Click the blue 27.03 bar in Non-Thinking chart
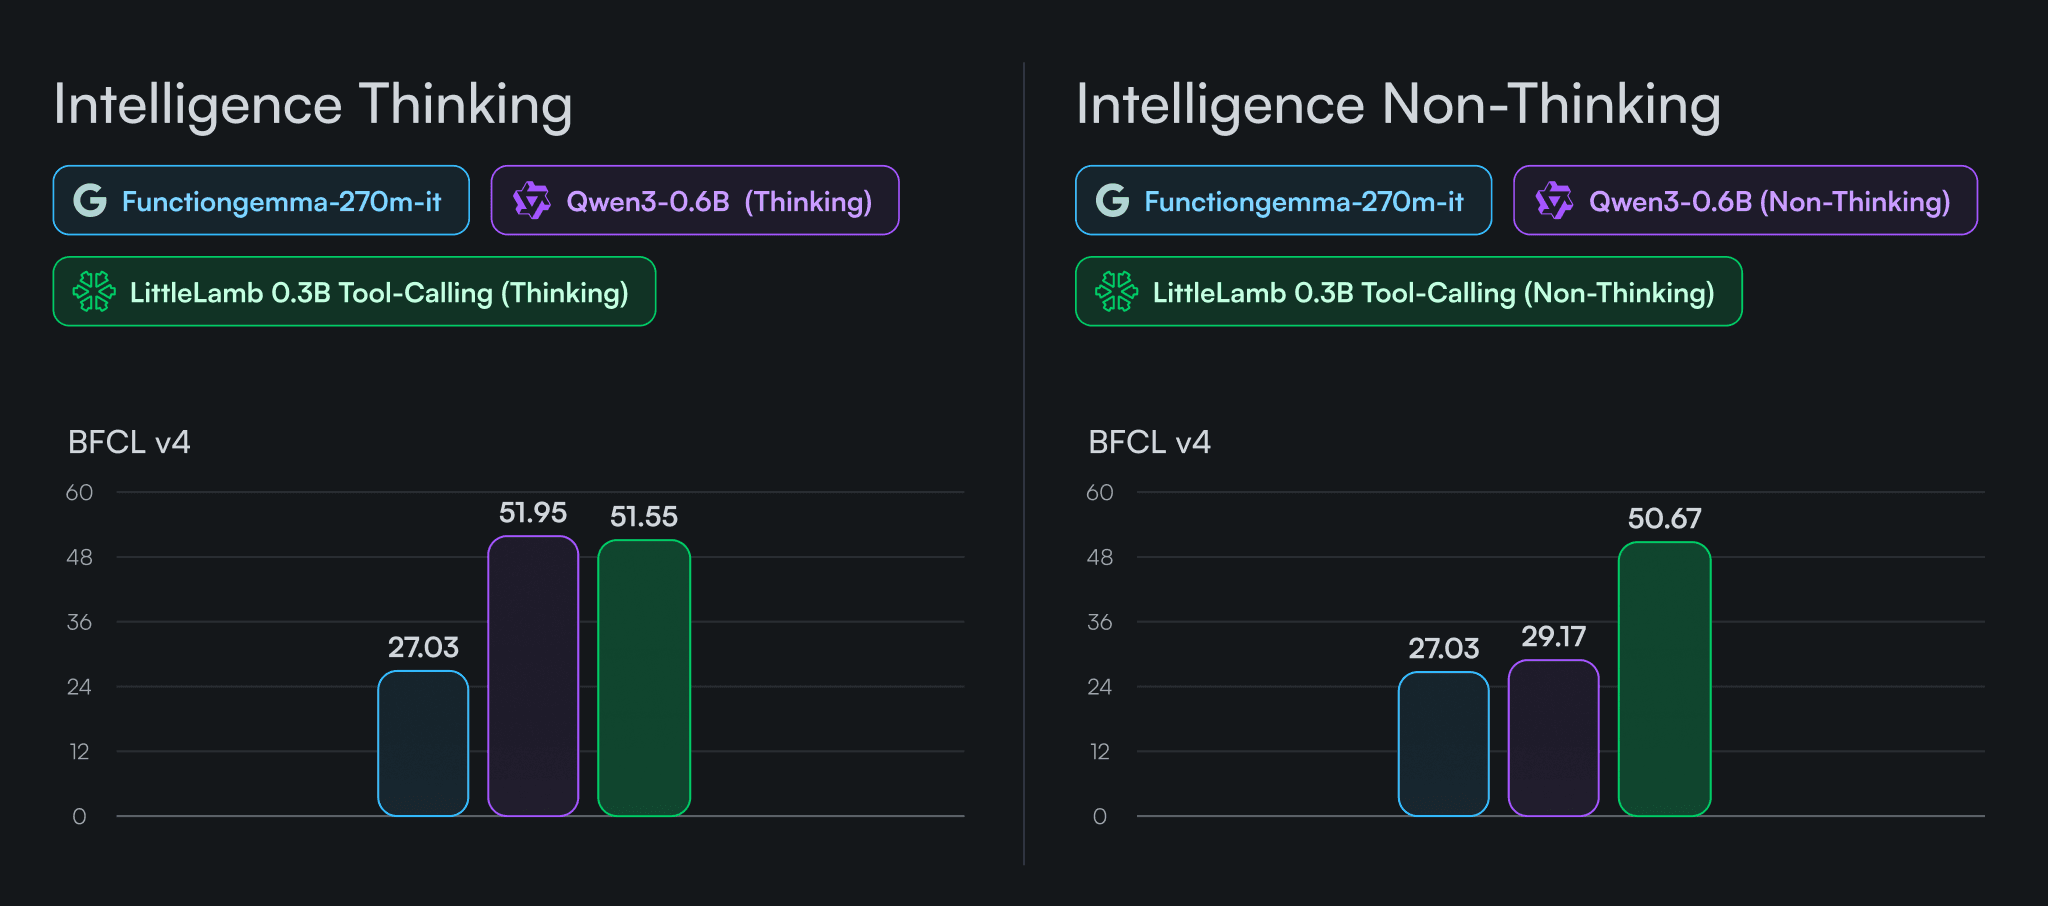2048x906 pixels. (x=1443, y=744)
